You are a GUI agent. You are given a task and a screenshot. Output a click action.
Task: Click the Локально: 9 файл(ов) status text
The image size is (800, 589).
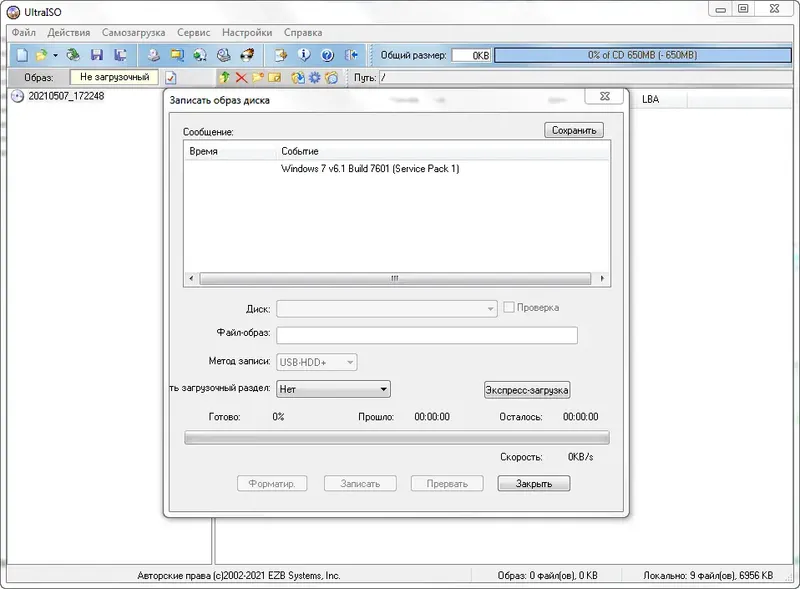pos(708,575)
